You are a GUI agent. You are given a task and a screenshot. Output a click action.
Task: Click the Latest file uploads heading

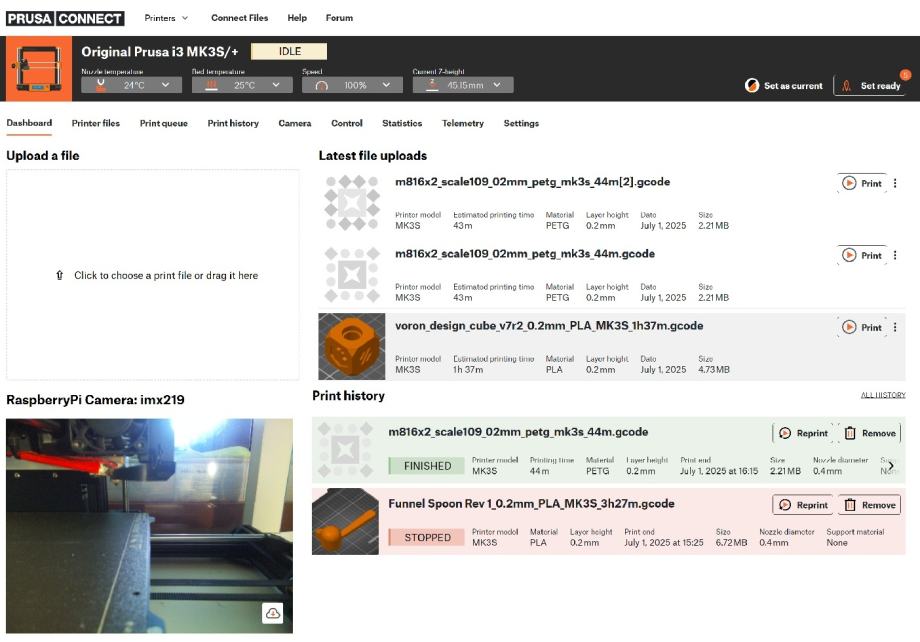pyautogui.click(x=373, y=156)
